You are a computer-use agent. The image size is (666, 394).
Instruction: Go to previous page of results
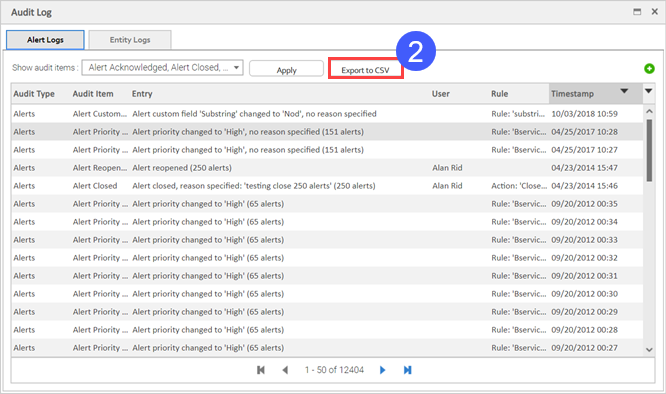click(285, 370)
